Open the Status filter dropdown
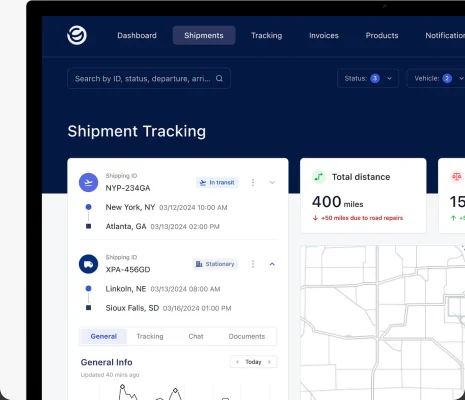 tap(368, 78)
